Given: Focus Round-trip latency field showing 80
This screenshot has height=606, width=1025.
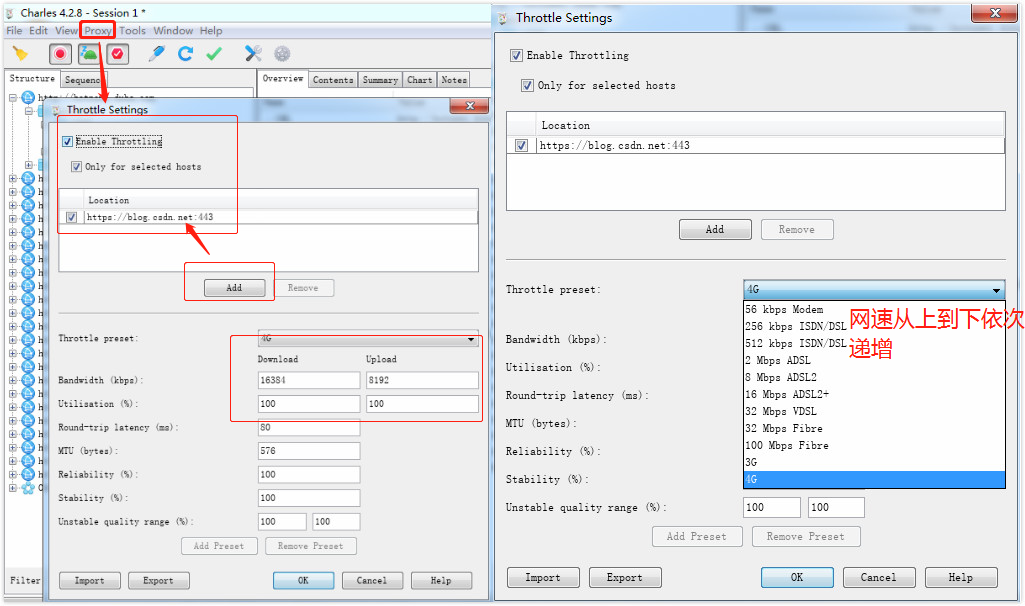Looking at the screenshot, I should [309, 428].
